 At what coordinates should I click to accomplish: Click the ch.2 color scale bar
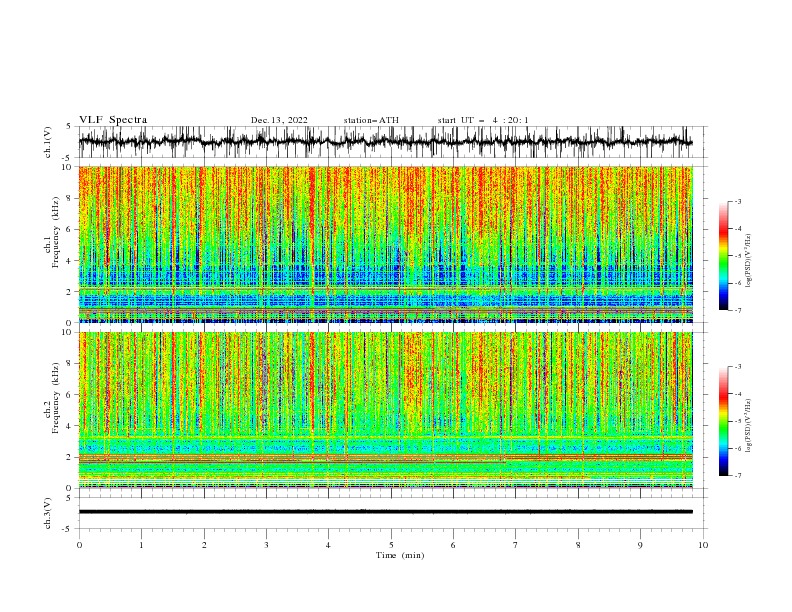pyautogui.click(x=723, y=421)
